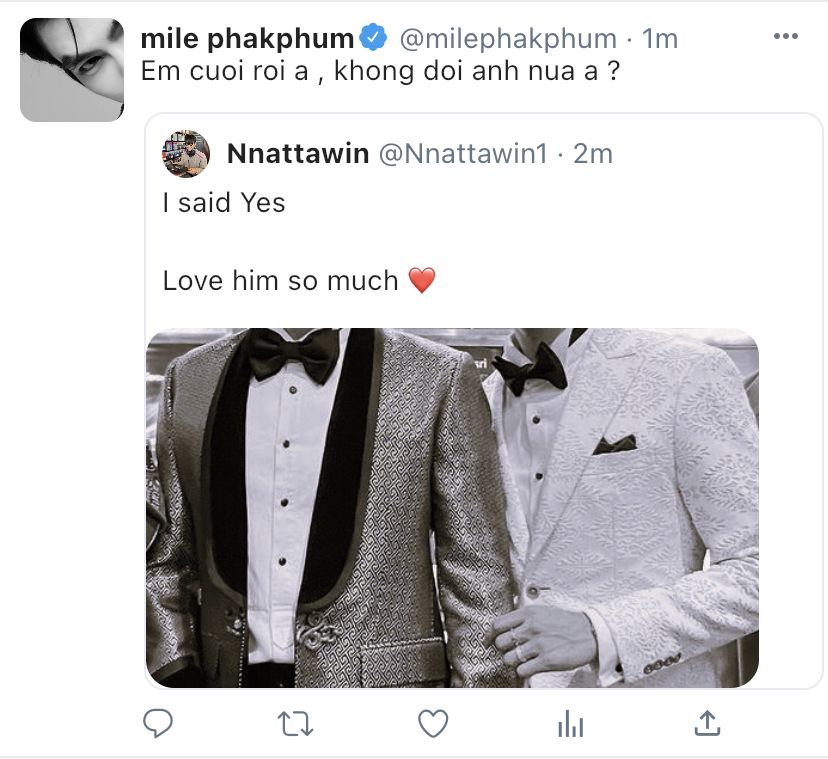This screenshot has height=759, width=828.
Task: Click the blue verified badge
Action: [x=374, y=39]
